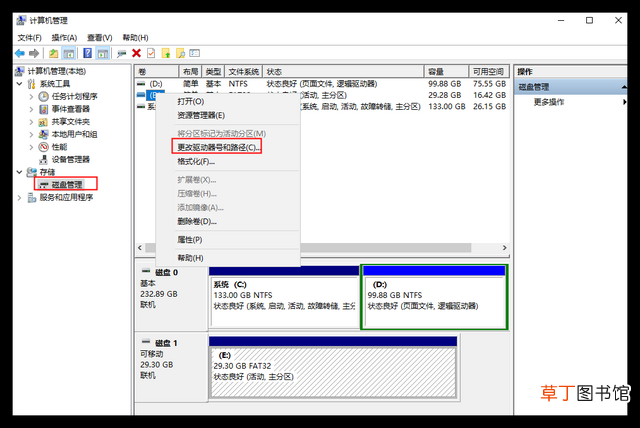This screenshot has height=428, width=640.
Task: Select 磁盘管理 under 存储
Action: (67, 185)
